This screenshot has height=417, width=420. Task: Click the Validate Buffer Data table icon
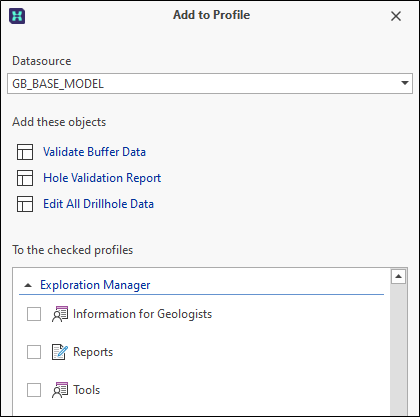tap(25, 152)
